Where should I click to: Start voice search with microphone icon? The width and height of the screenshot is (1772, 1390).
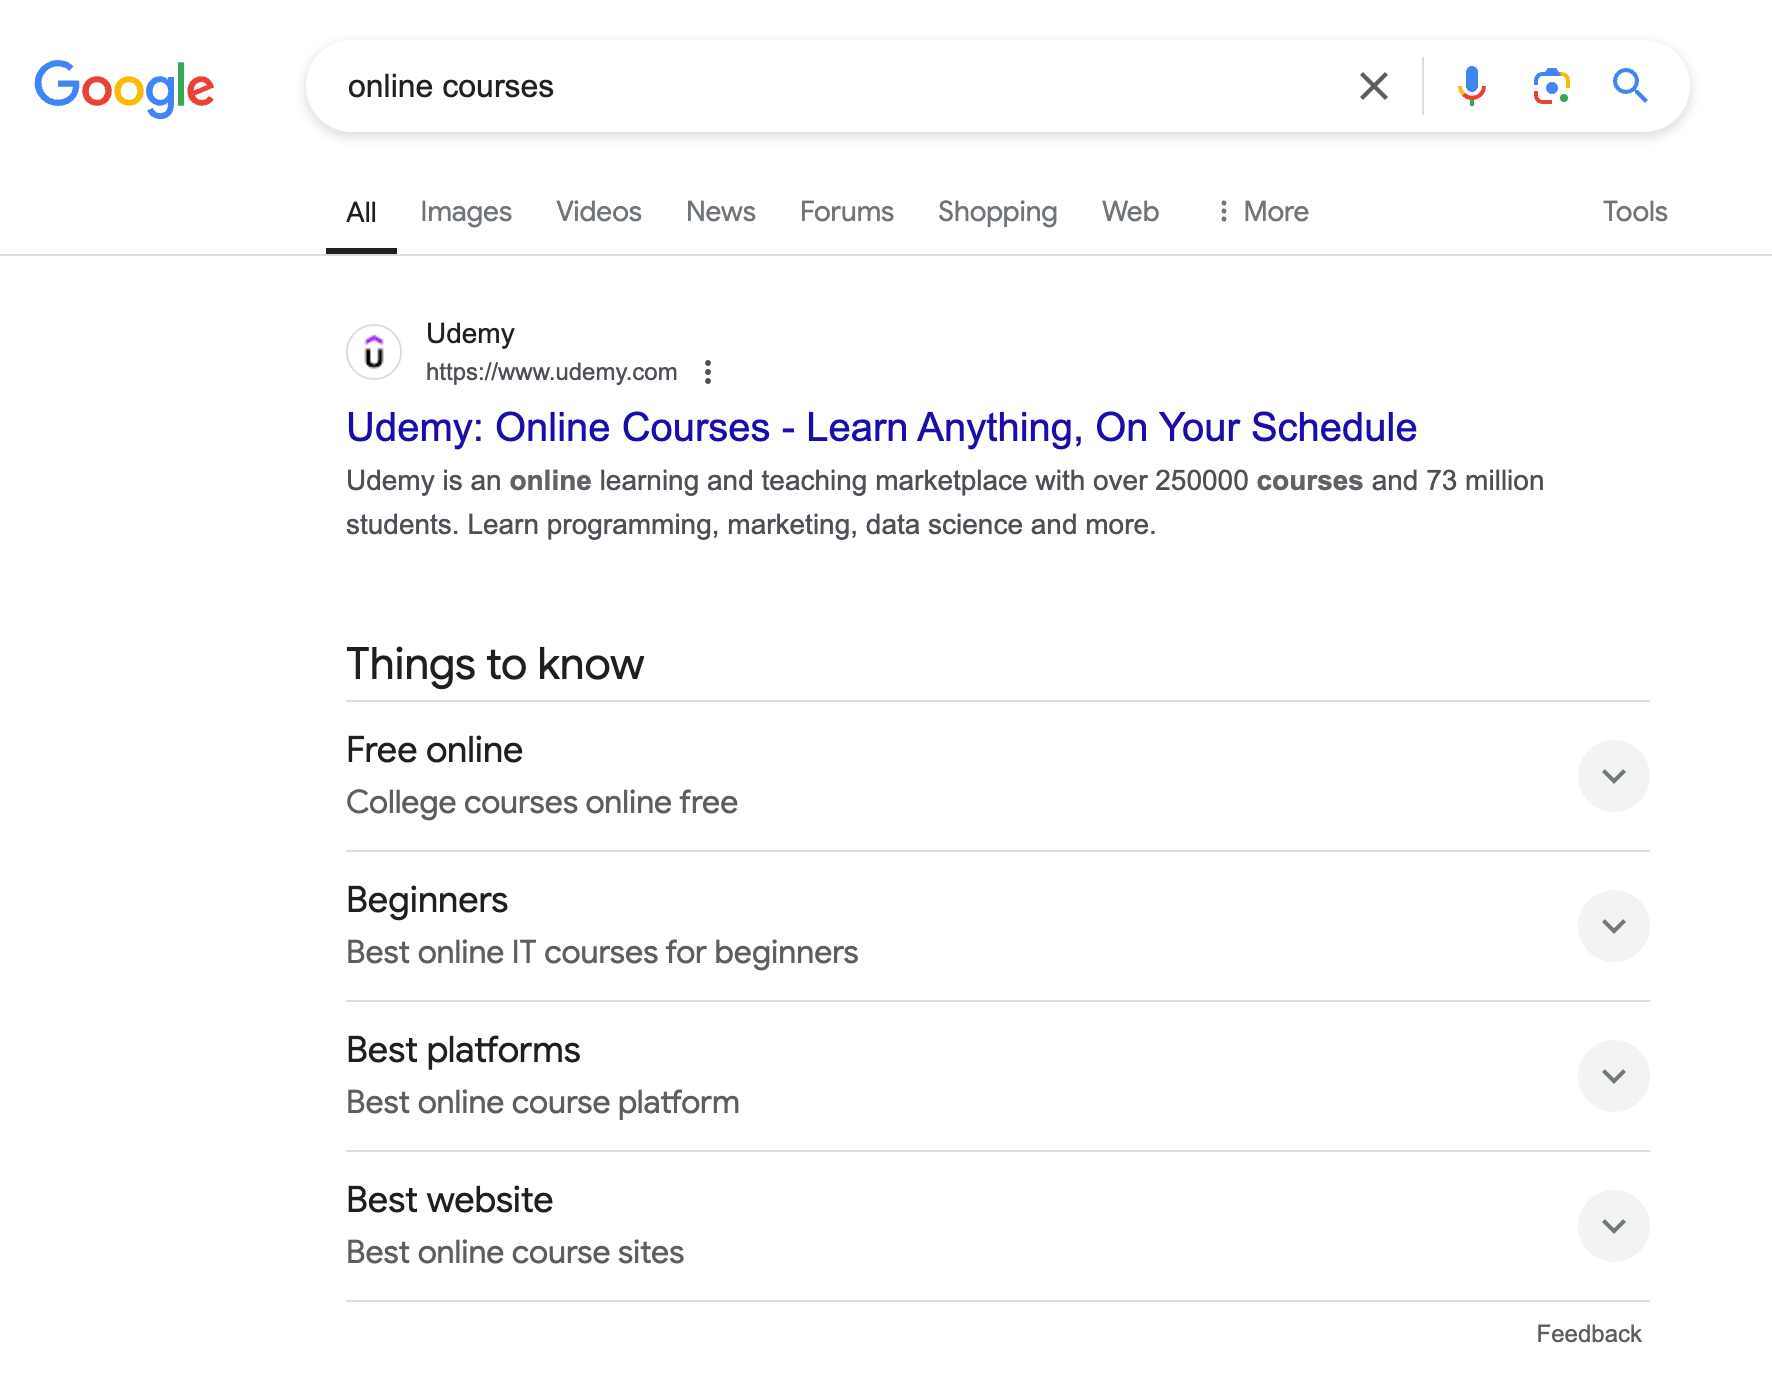(1471, 86)
